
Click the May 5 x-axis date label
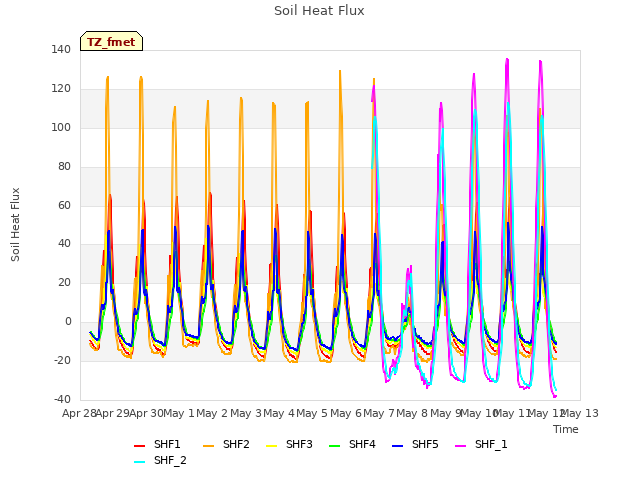pos(312,413)
